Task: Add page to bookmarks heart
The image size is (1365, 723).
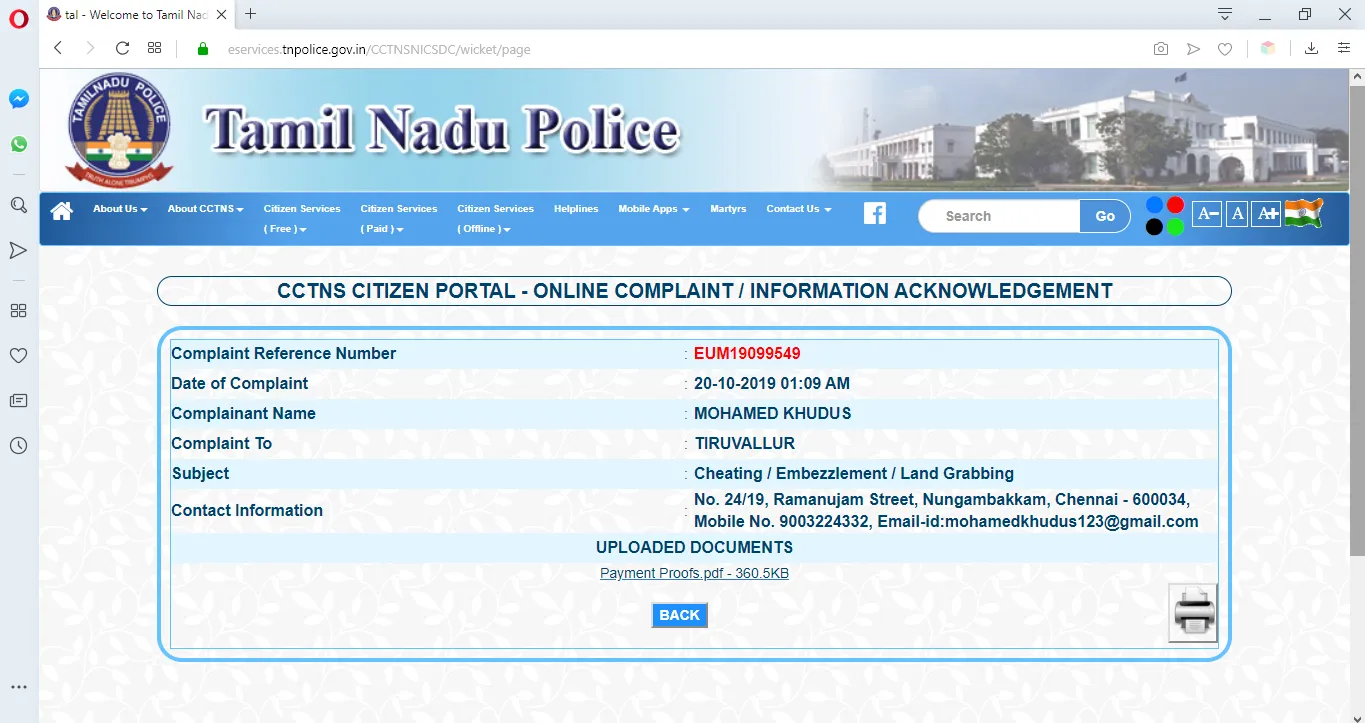Action: point(1225,48)
